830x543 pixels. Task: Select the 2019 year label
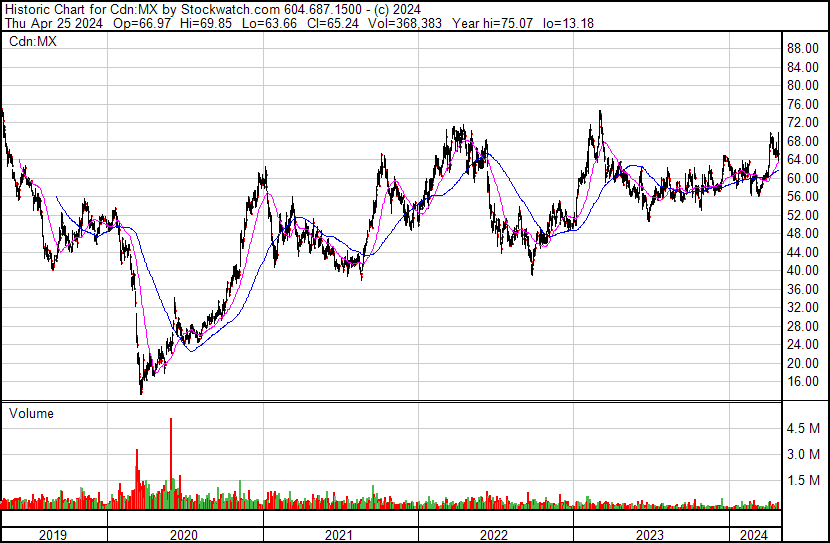tap(53, 535)
